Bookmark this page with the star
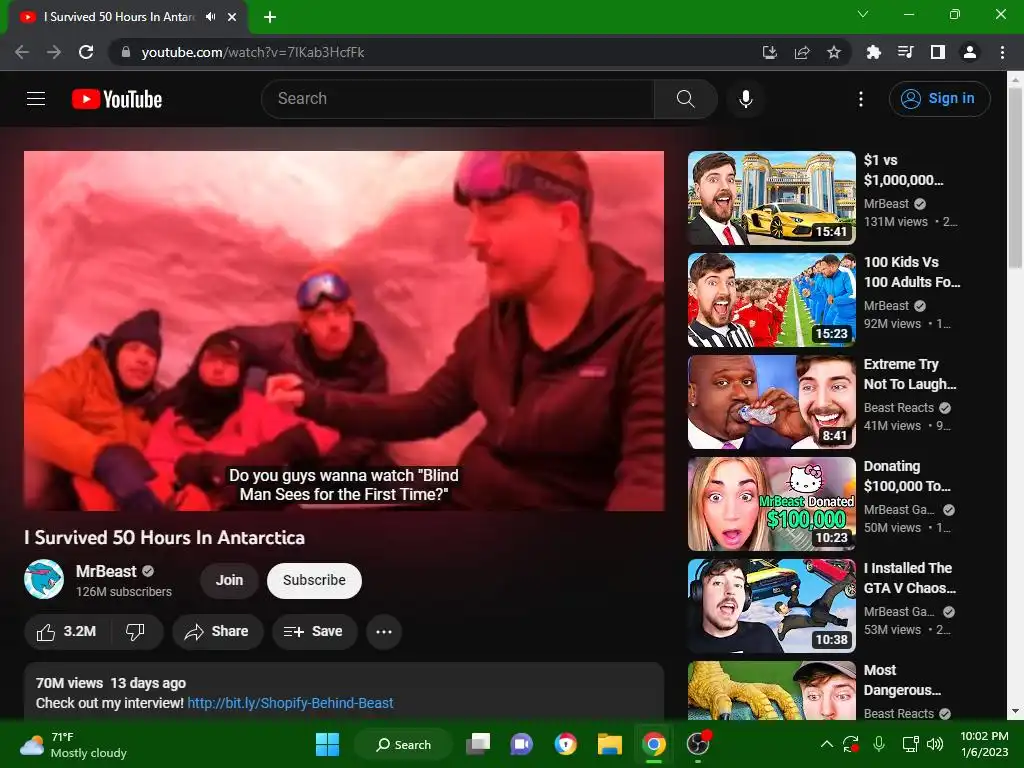 pyautogui.click(x=834, y=52)
